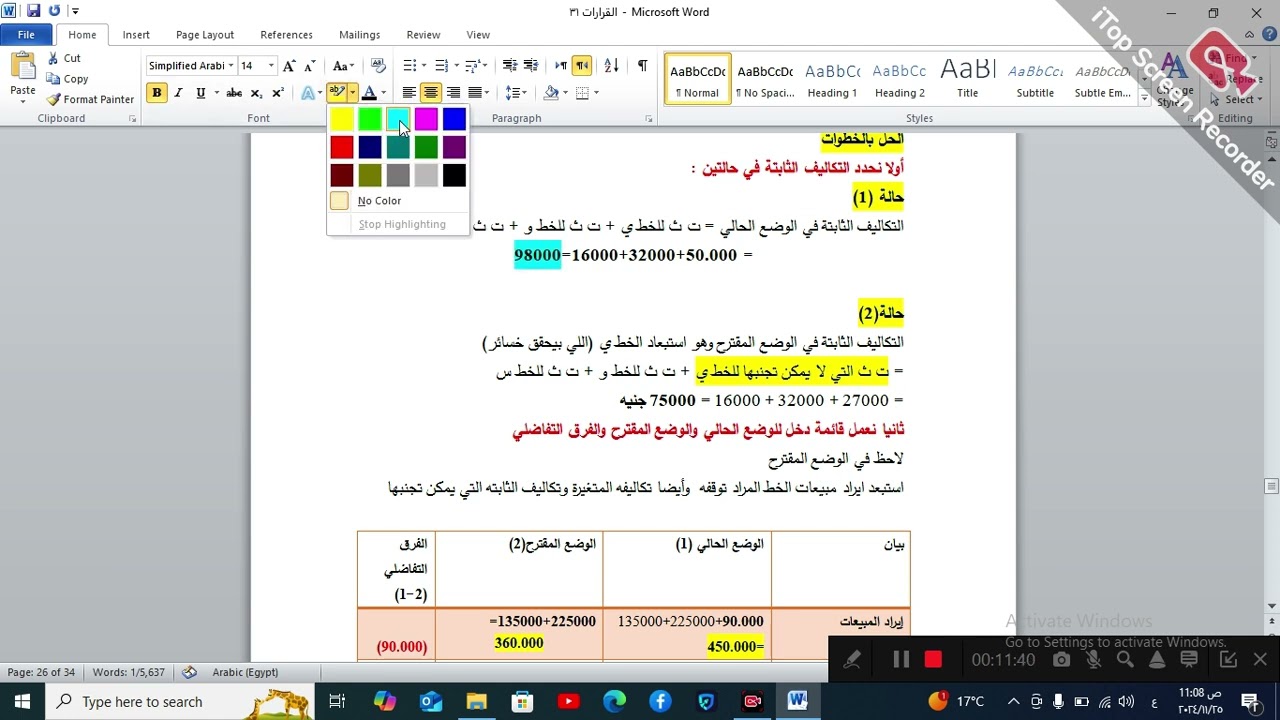Choose the turquoise highlight swatch
1280x720 pixels.
click(x=398, y=120)
